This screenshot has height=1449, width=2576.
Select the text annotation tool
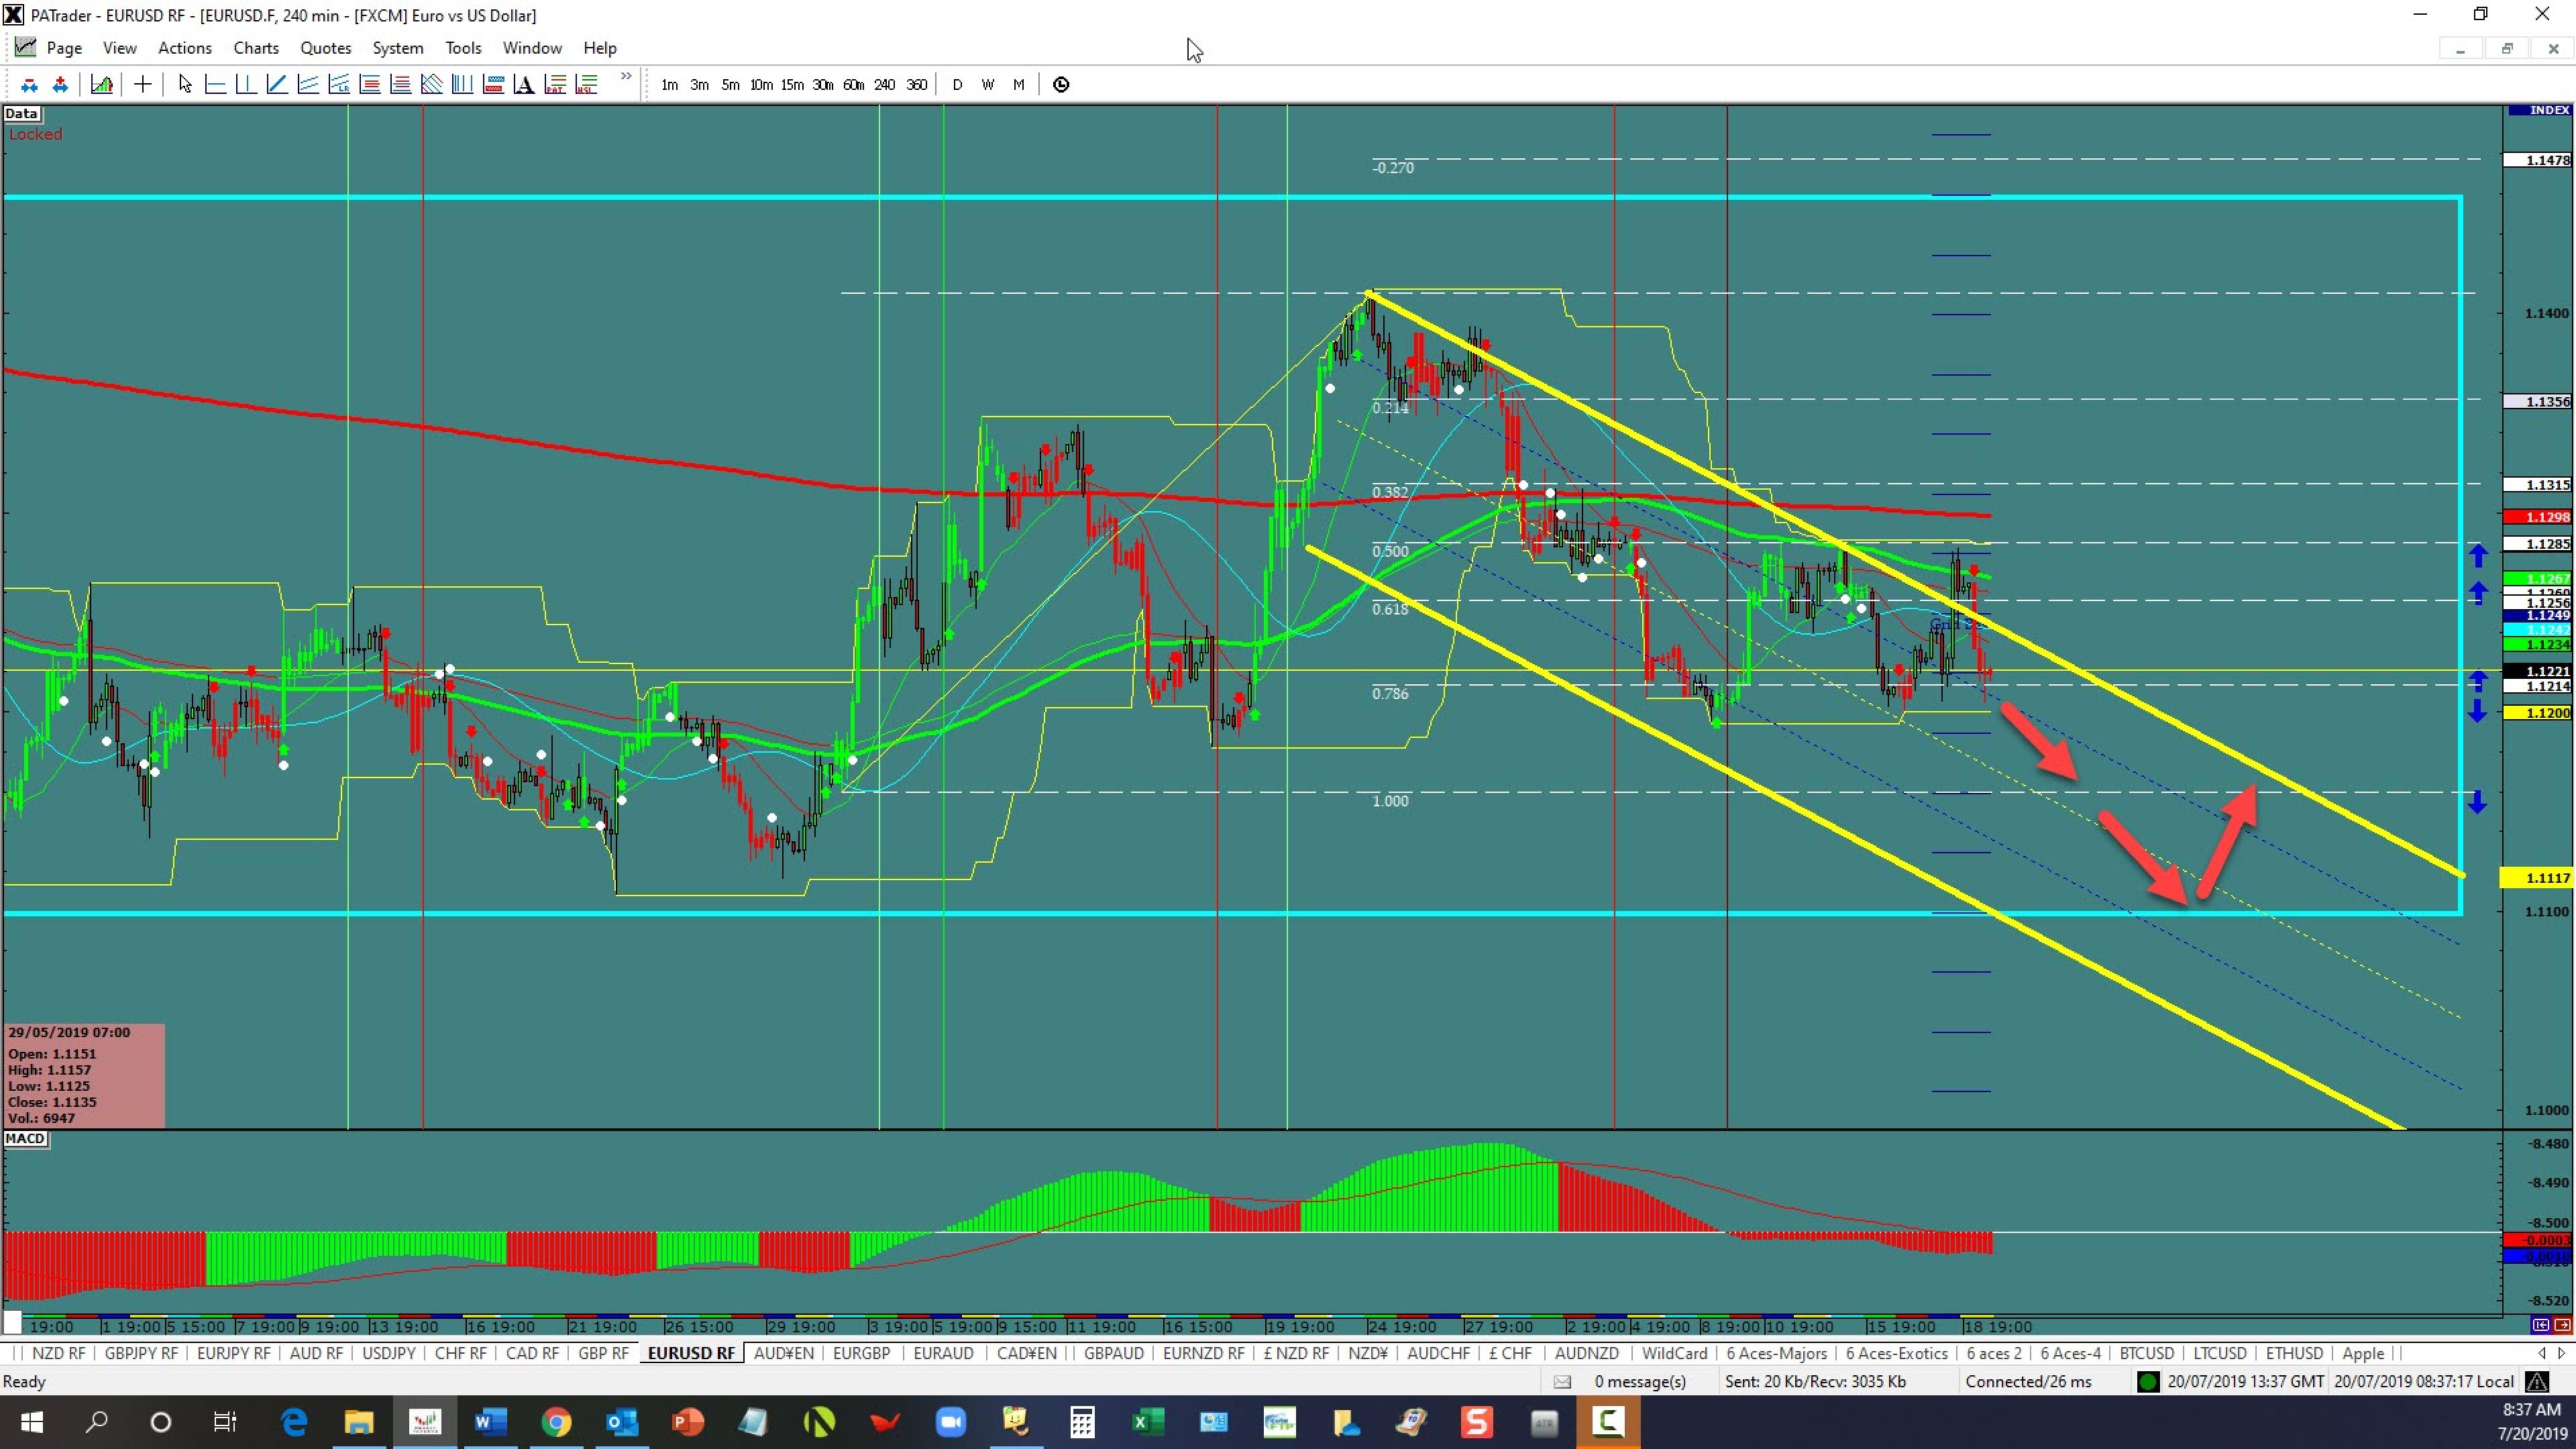524,85
